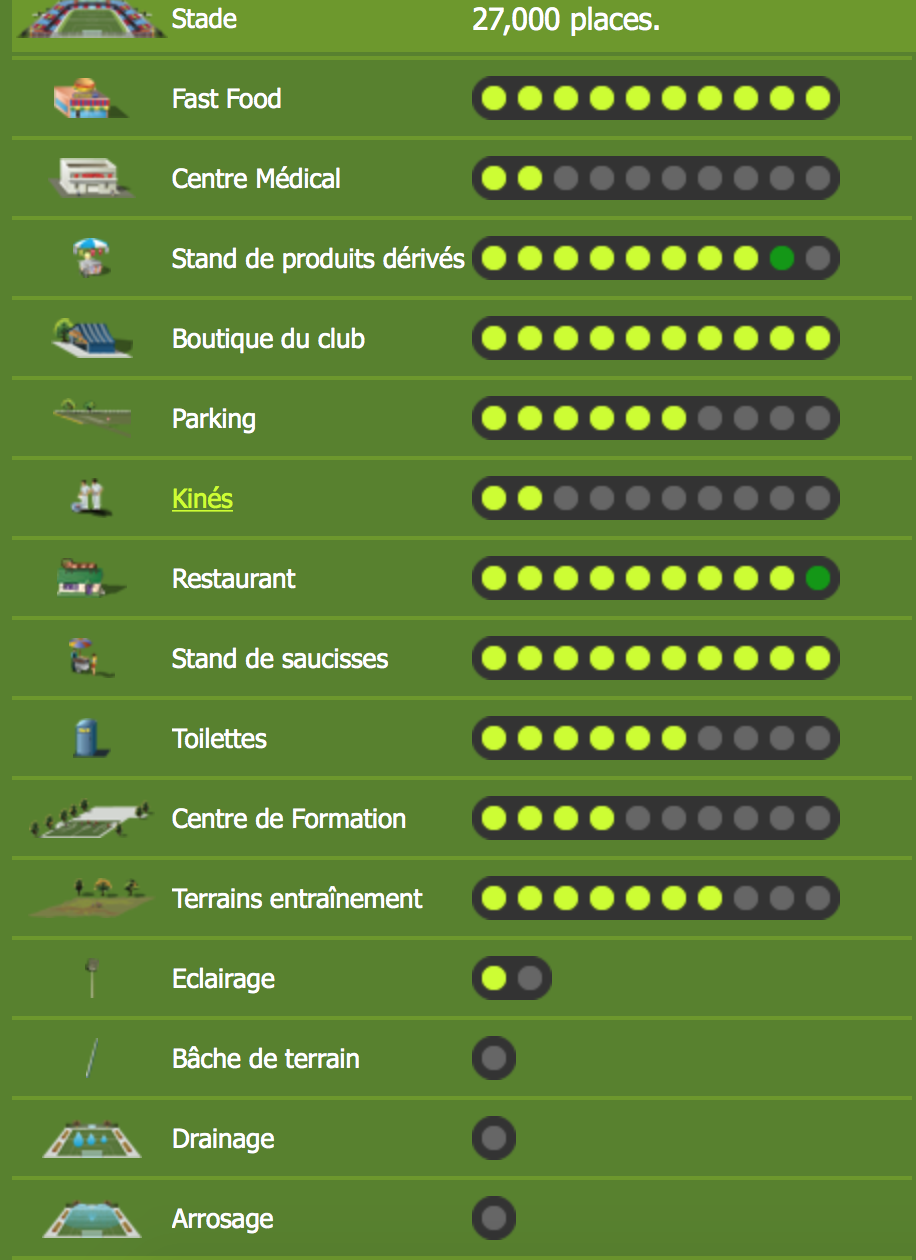Click the Fast Food building icon
The width and height of the screenshot is (916, 1260).
tap(90, 98)
